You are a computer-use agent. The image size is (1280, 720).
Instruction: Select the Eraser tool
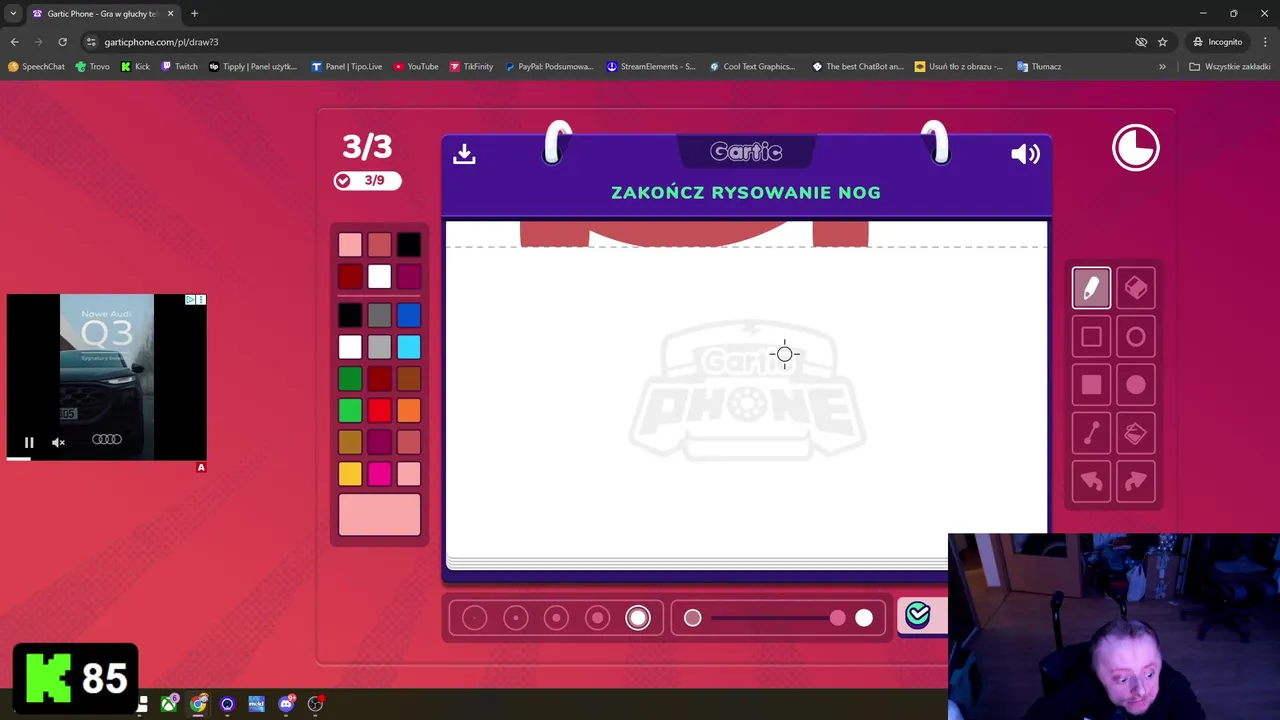pyautogui.click(x=1135, y=288)
